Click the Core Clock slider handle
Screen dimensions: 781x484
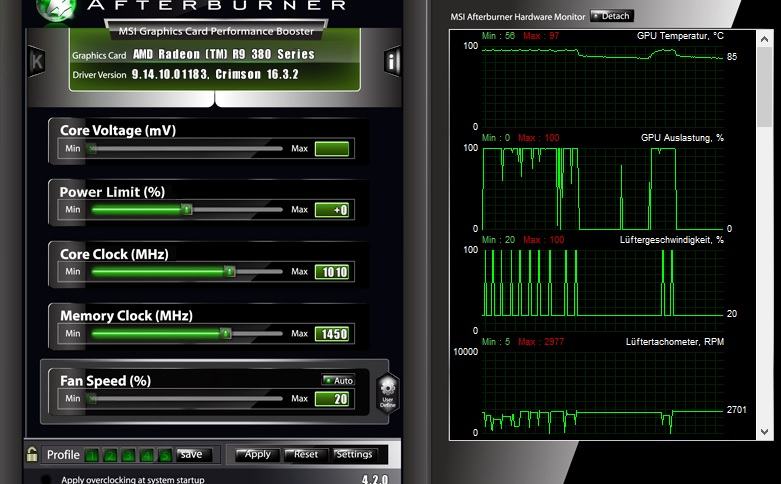coord(229,271)
